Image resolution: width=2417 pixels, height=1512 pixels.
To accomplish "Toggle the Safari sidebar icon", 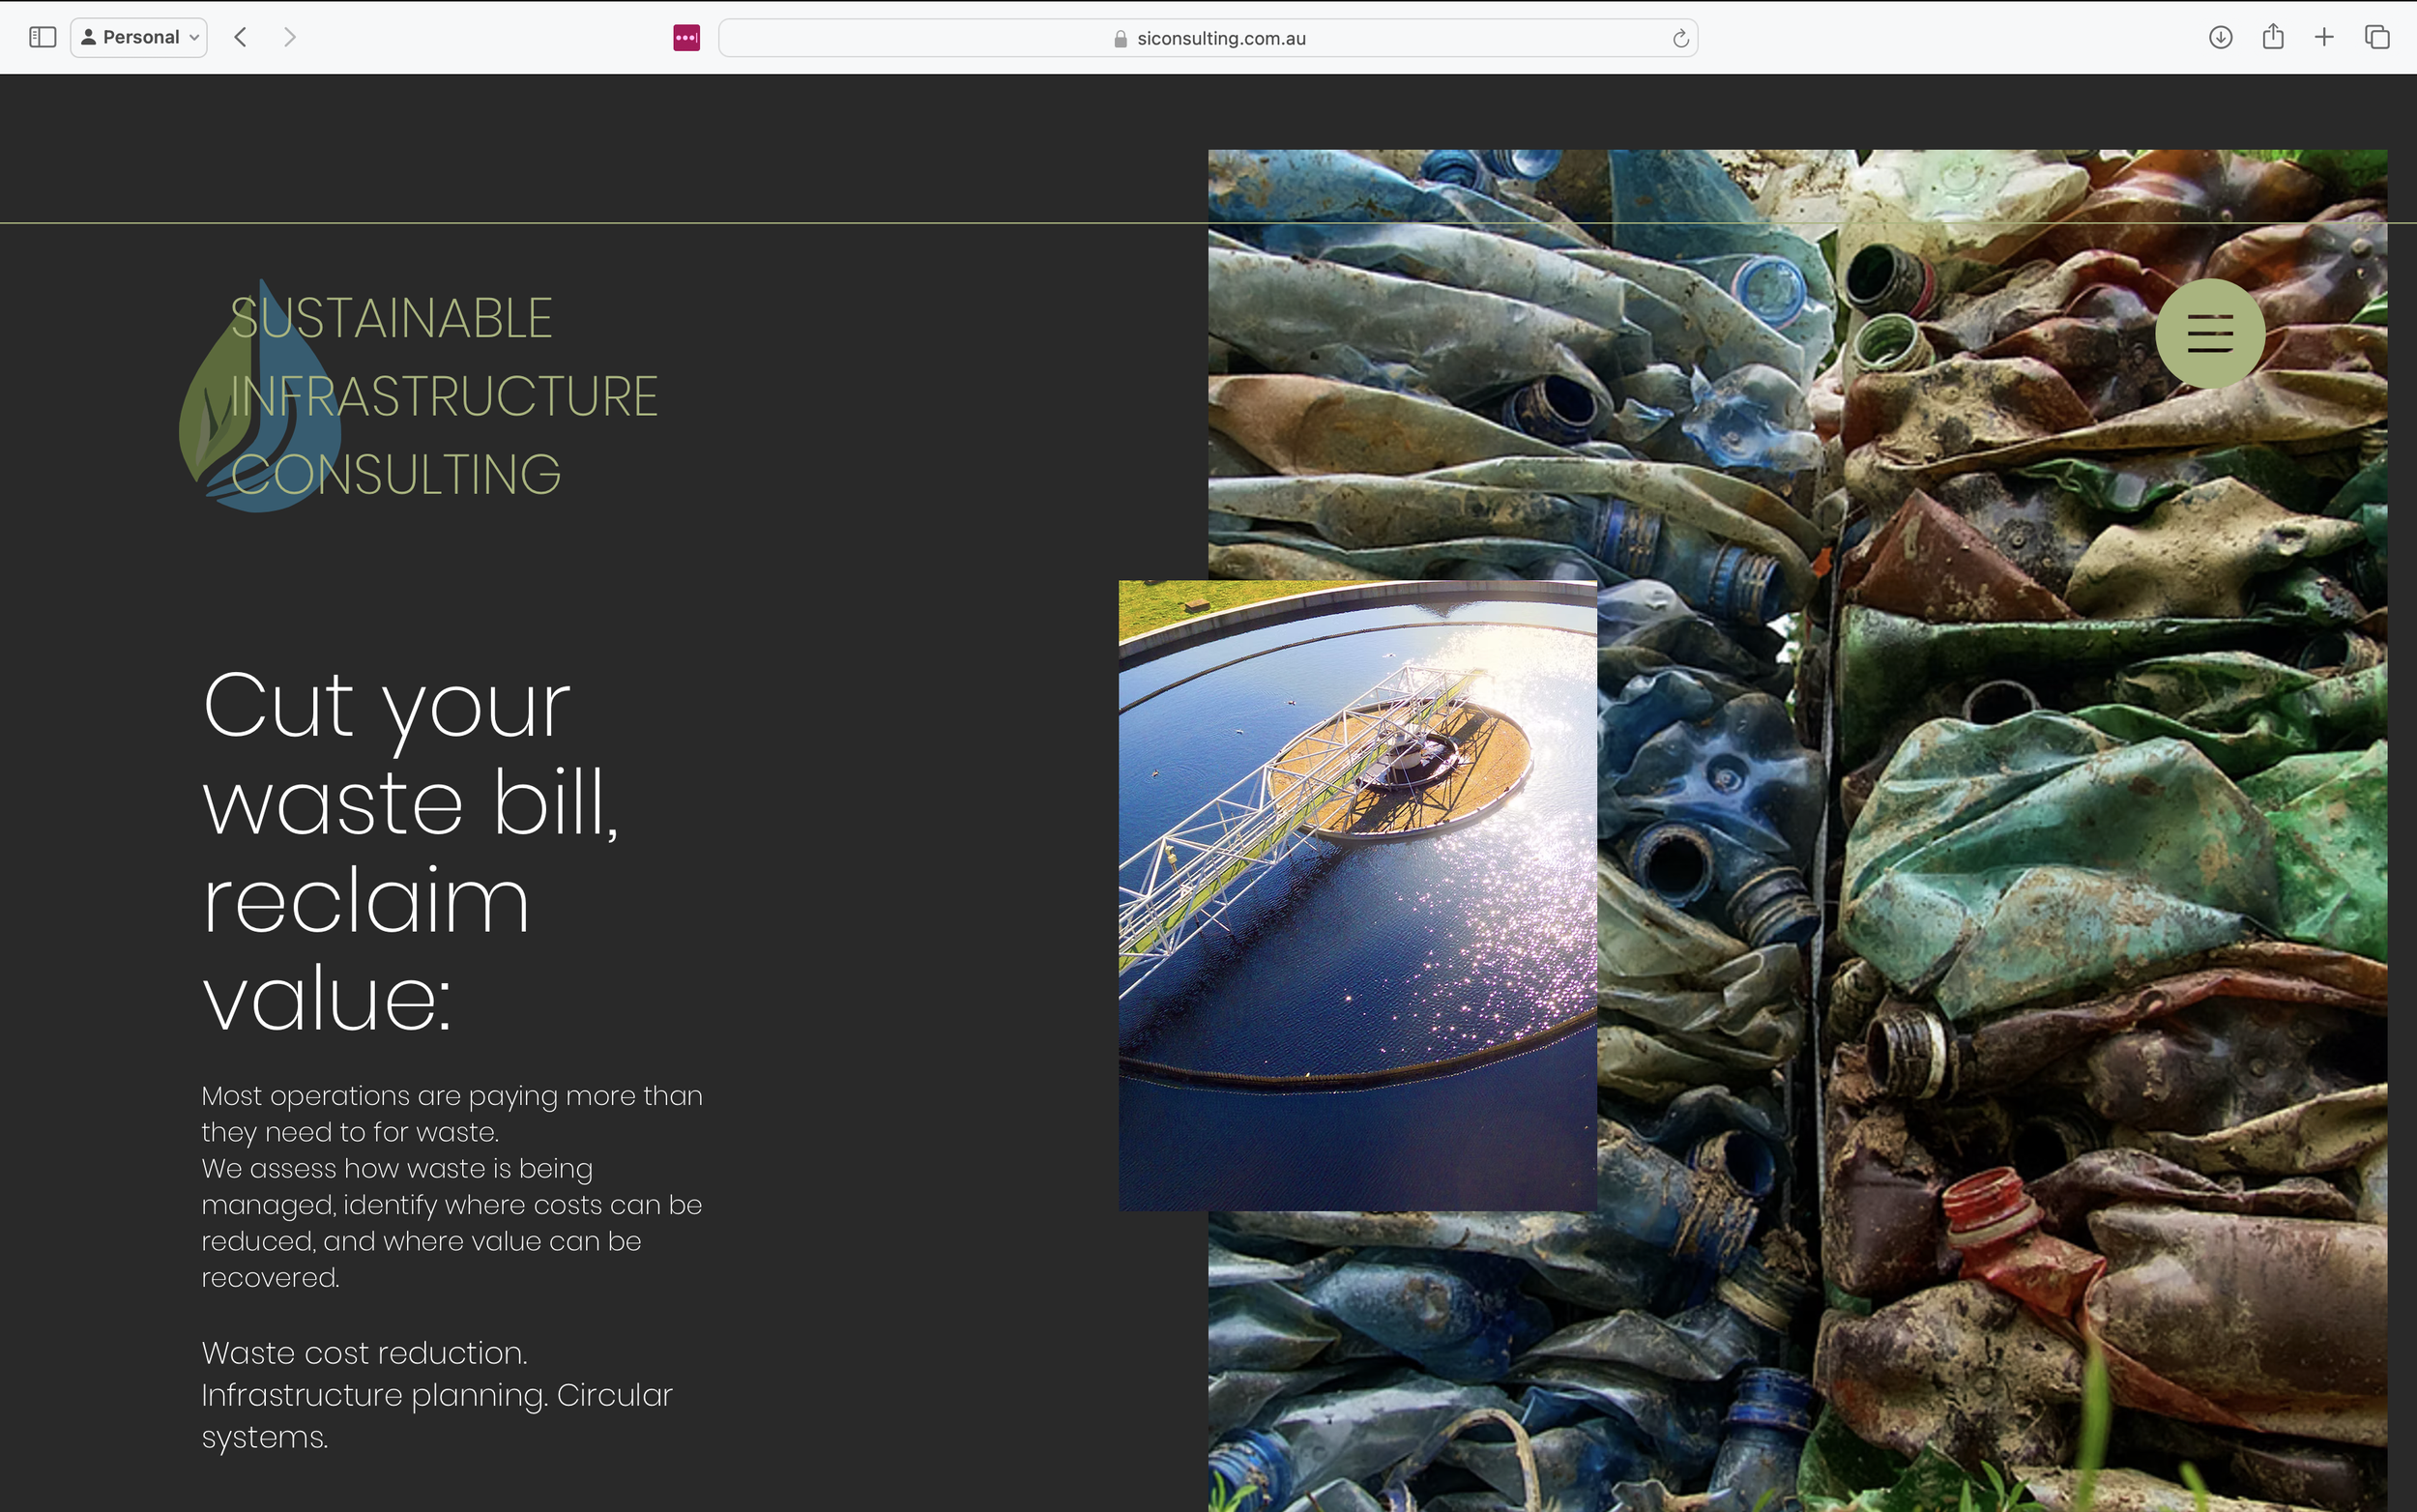I will coord(42,38).
